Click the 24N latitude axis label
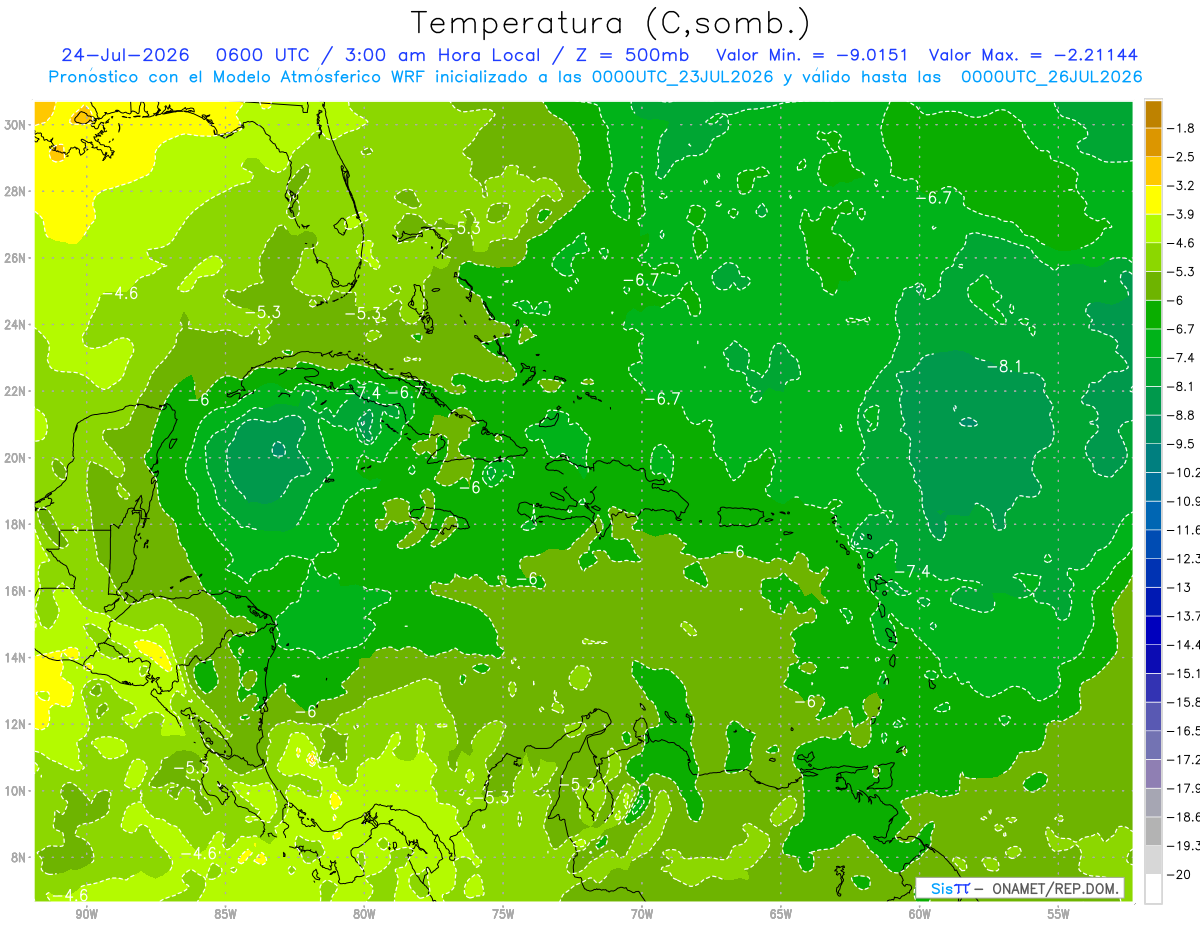 [17, 325]
